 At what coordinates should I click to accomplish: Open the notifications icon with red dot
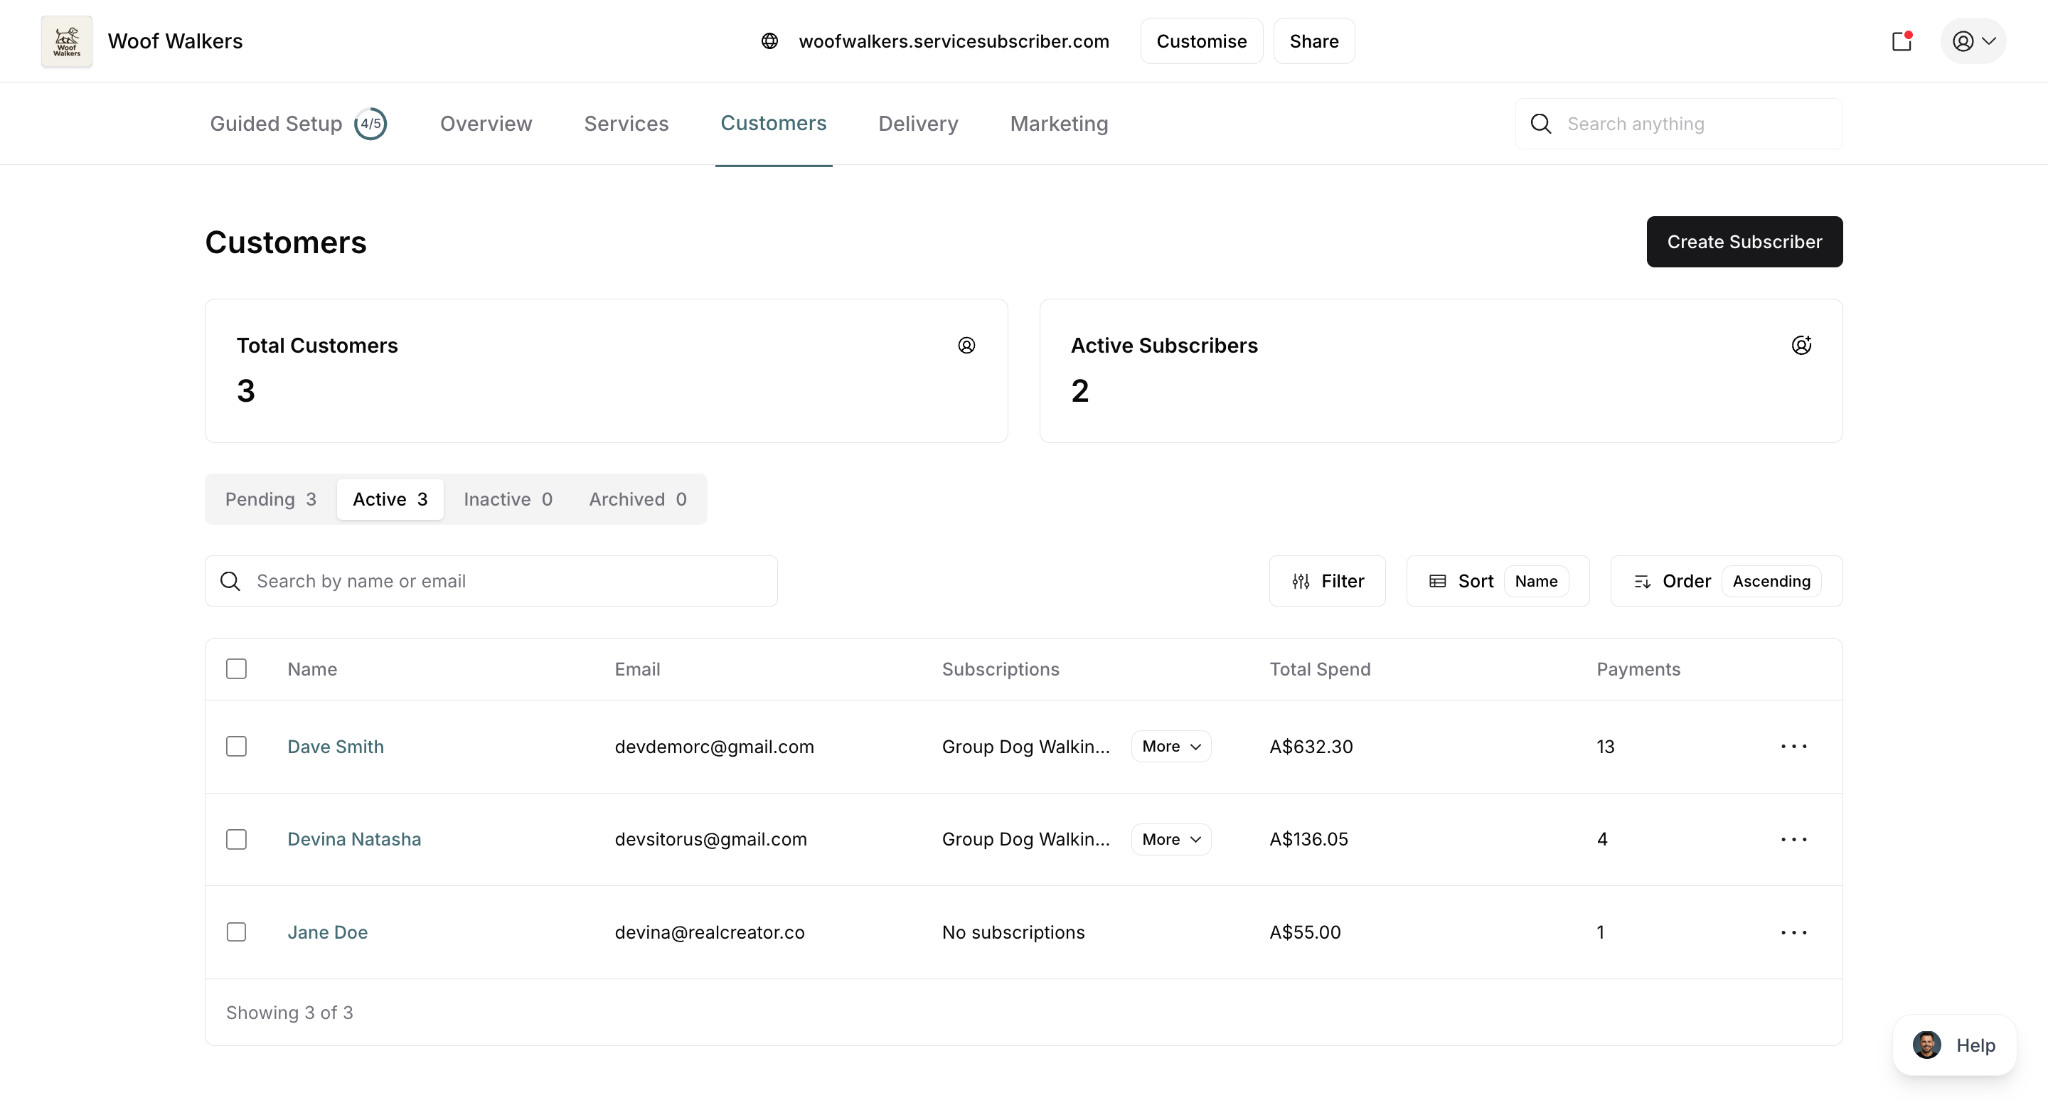1902,41
